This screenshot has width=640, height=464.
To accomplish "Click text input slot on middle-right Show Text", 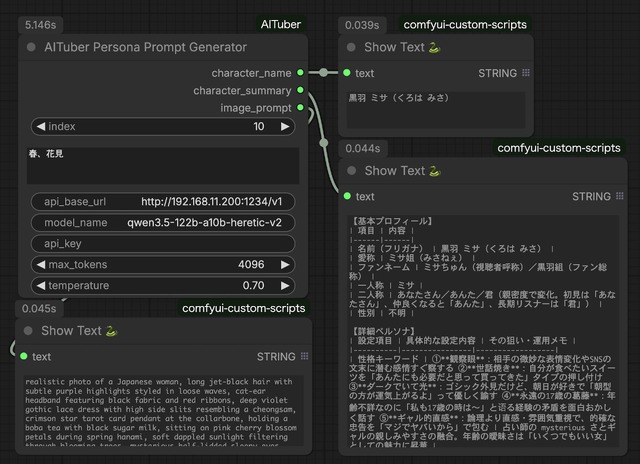I will (346, 197).
